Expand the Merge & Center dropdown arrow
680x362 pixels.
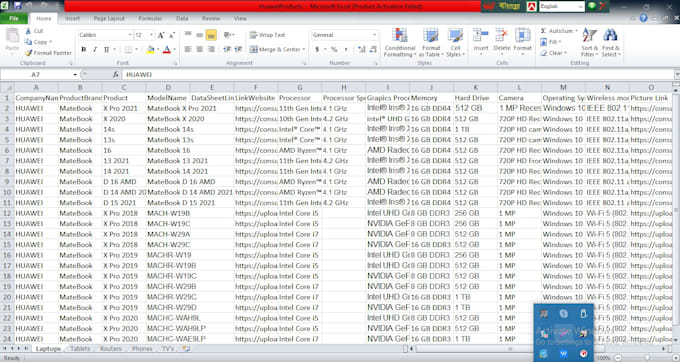(x=304, y=50)
